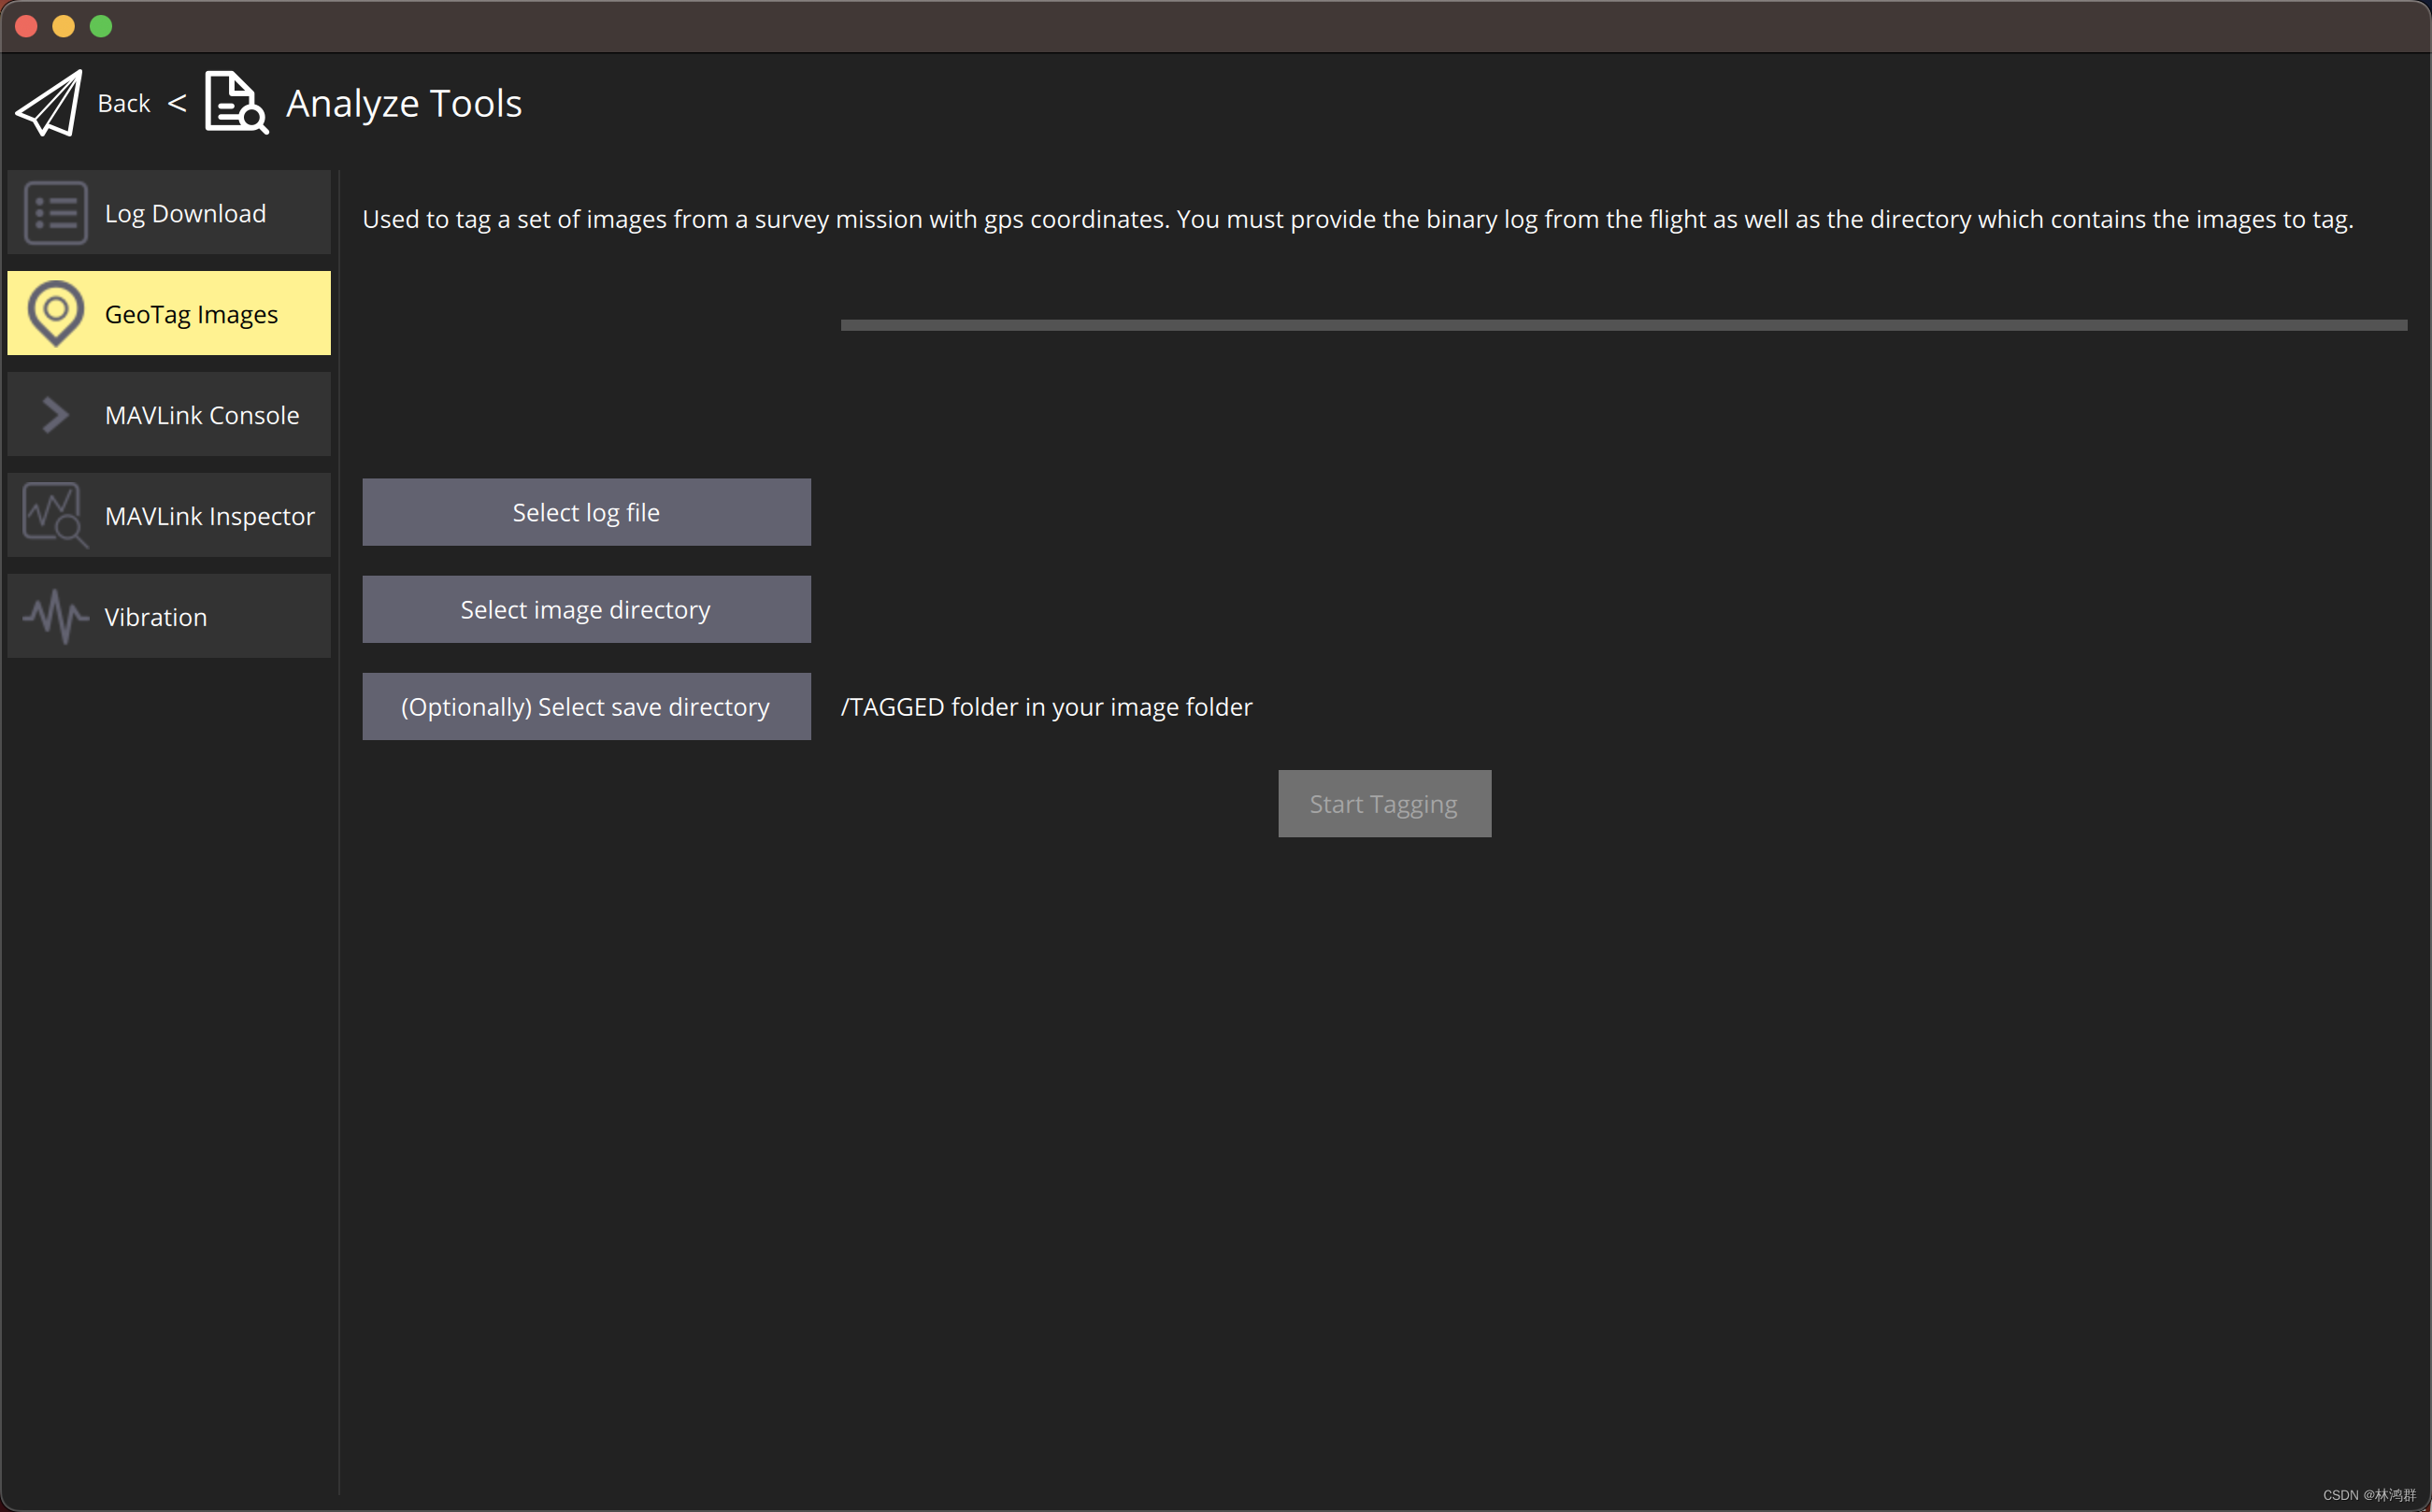
Task: Click the back arrow symbol next to Back
Action: coord(177,103)
